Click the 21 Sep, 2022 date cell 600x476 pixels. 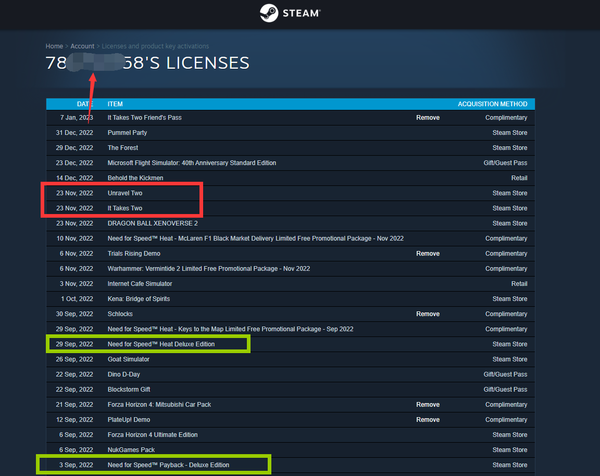coord(74,404)
